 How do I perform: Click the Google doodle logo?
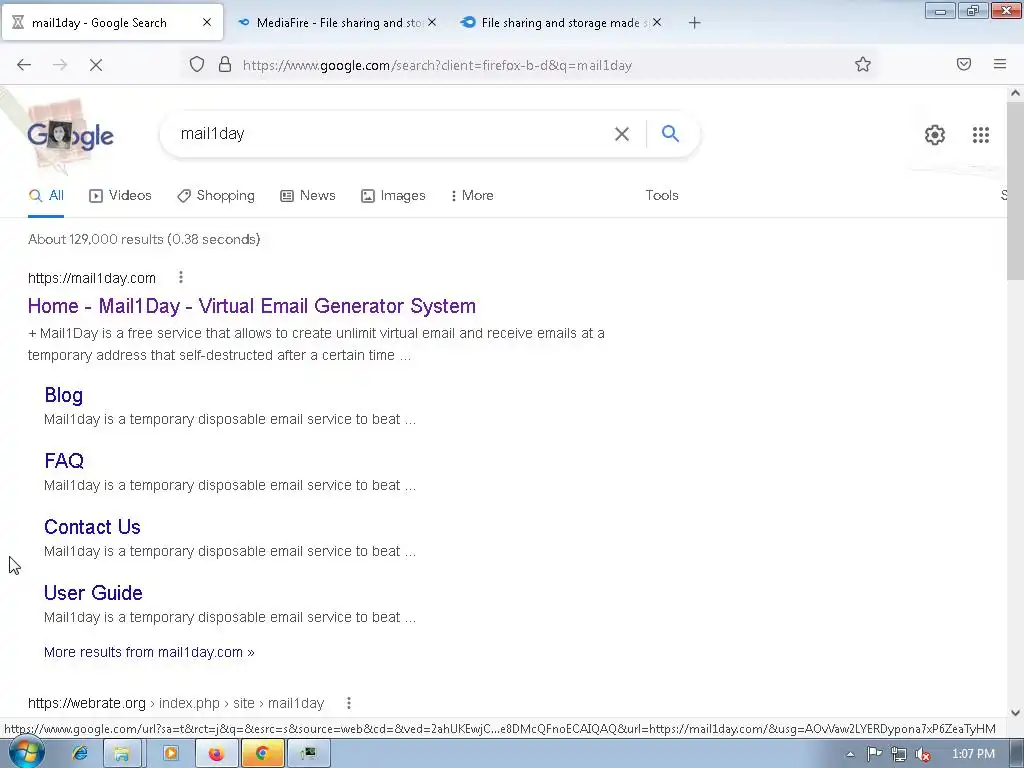pyautogui.click(x=71, y=135)
